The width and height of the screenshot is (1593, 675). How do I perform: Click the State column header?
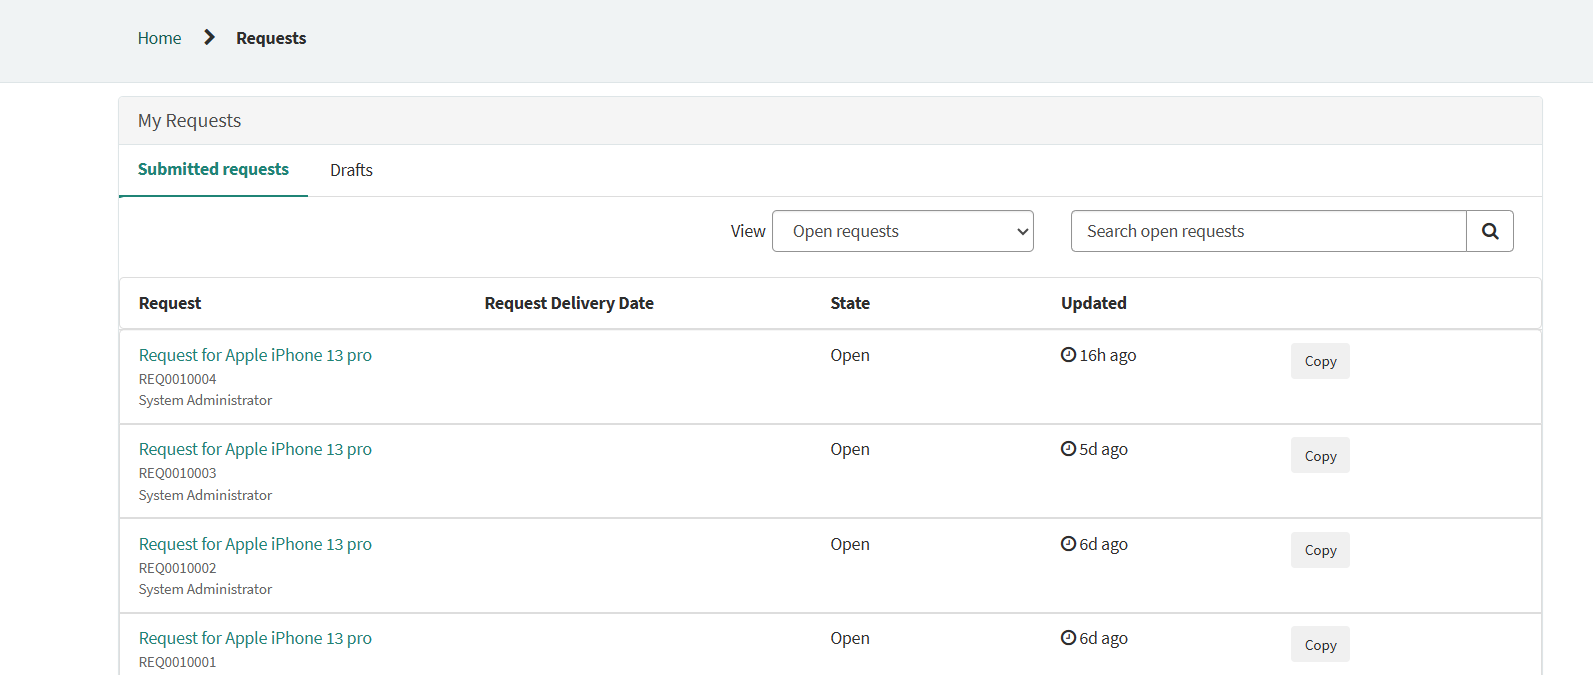850,303
